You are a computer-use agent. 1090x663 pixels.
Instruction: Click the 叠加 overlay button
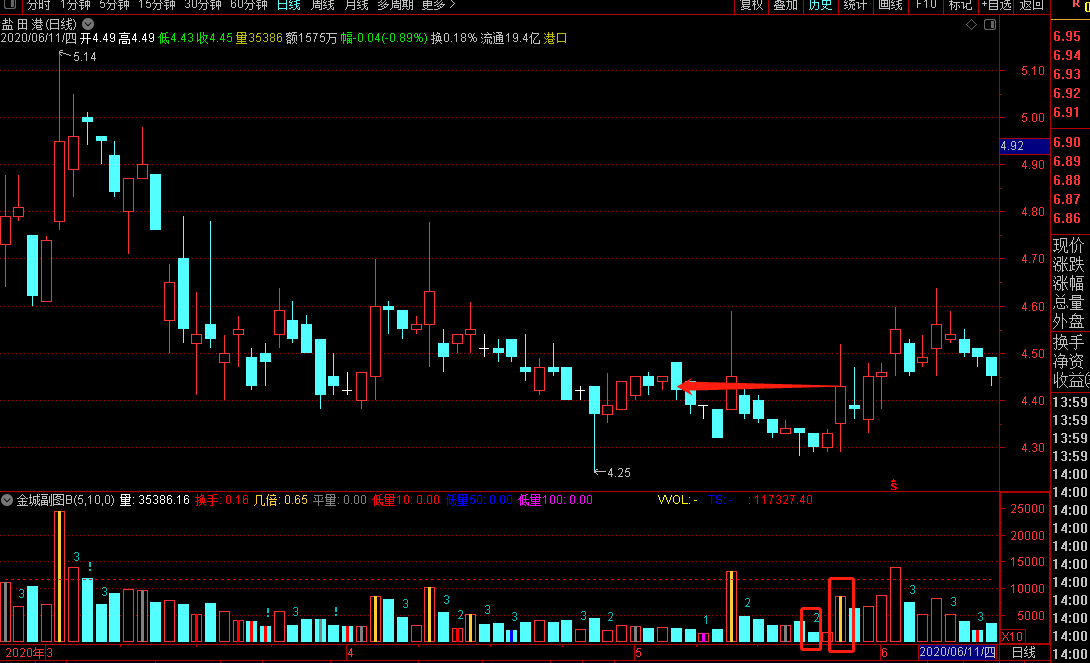point(786,5)
